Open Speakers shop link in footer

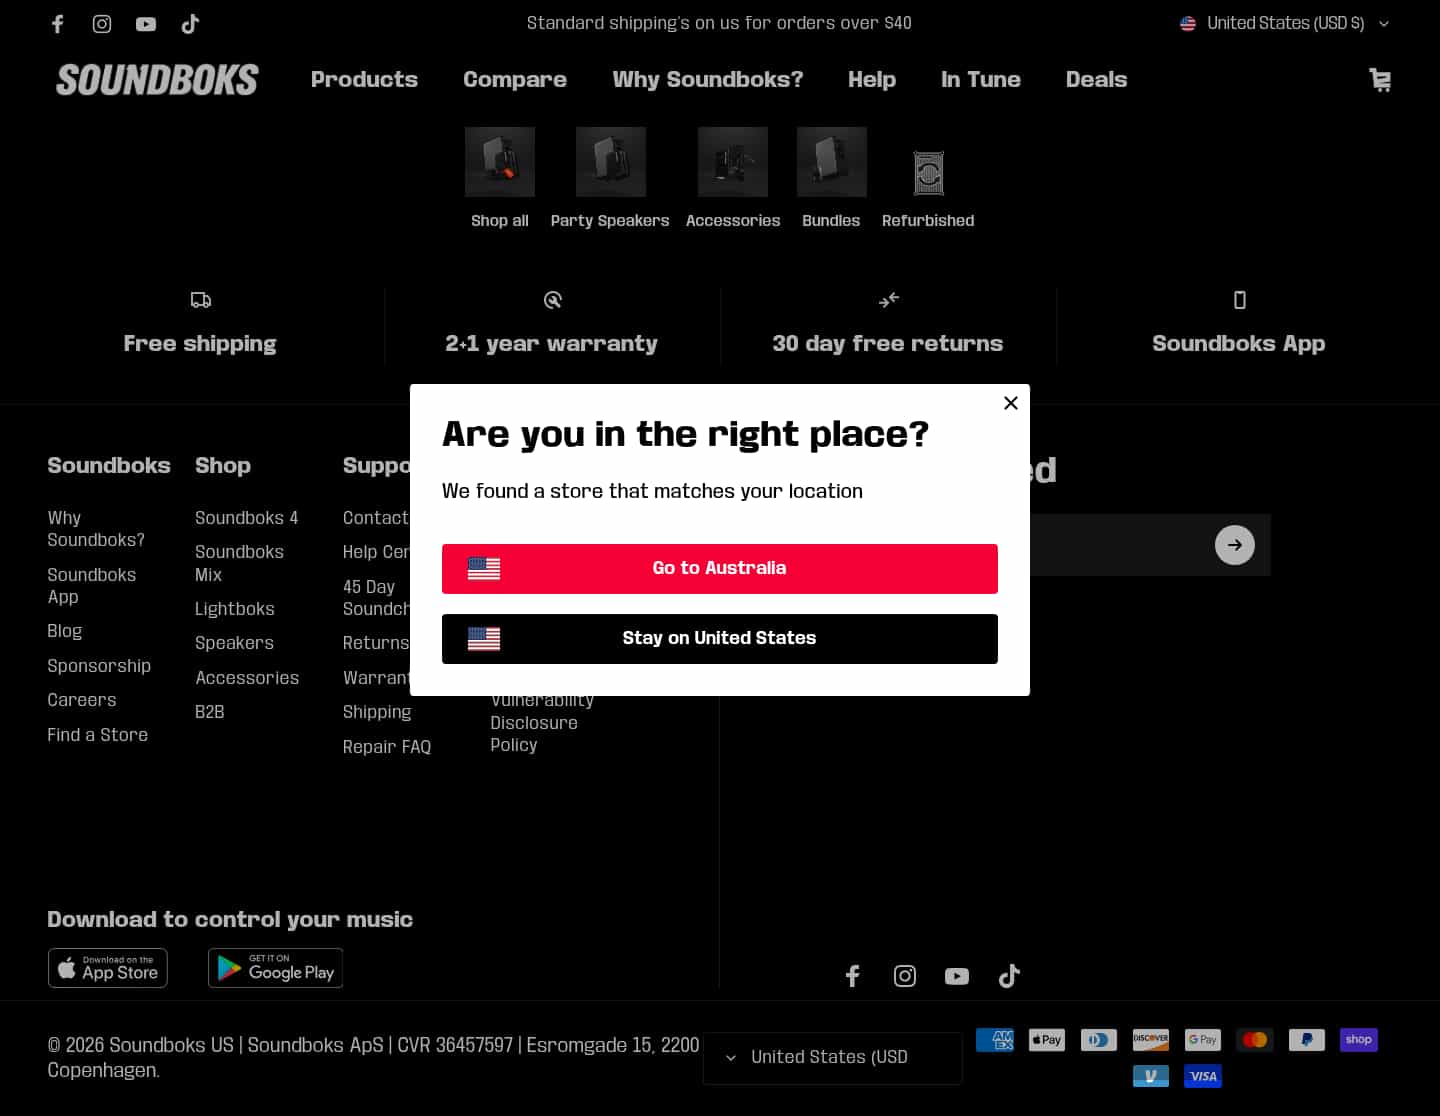235,643
